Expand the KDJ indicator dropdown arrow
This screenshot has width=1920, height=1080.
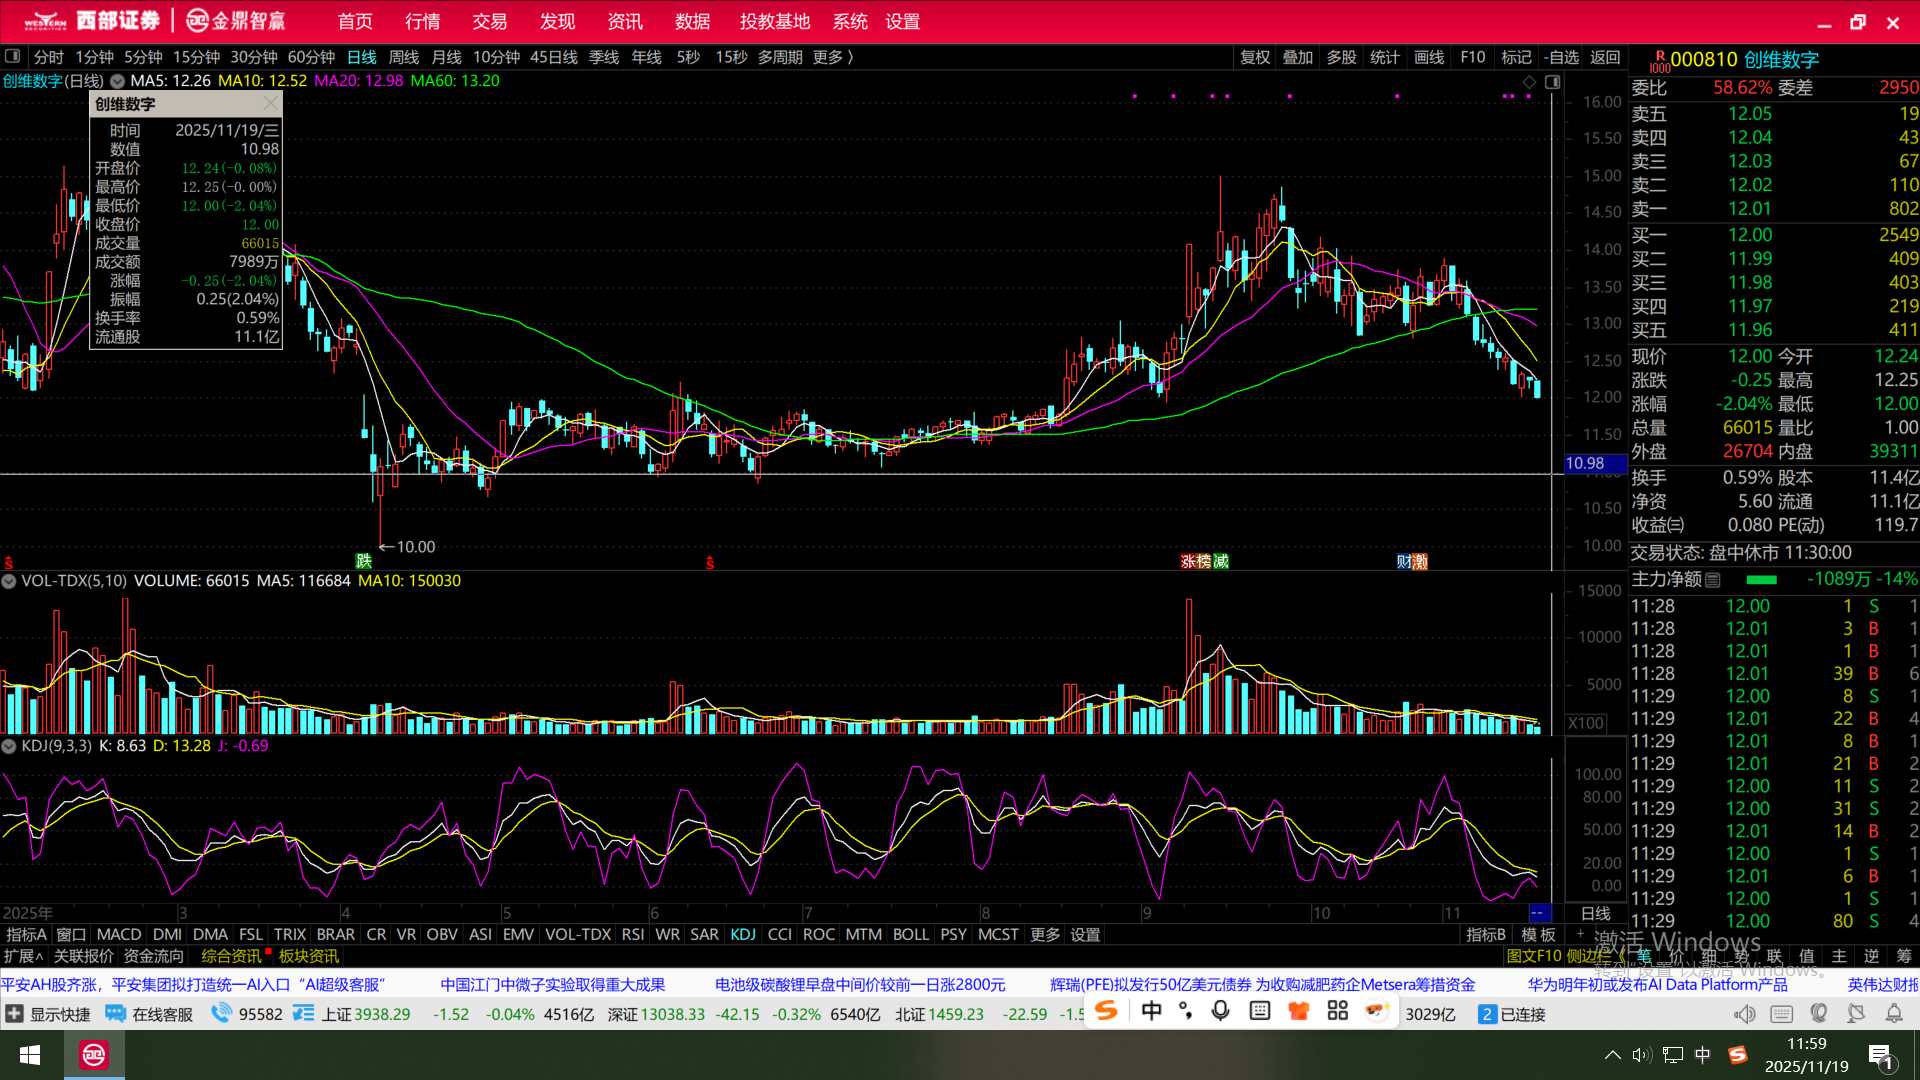[9, 746]
